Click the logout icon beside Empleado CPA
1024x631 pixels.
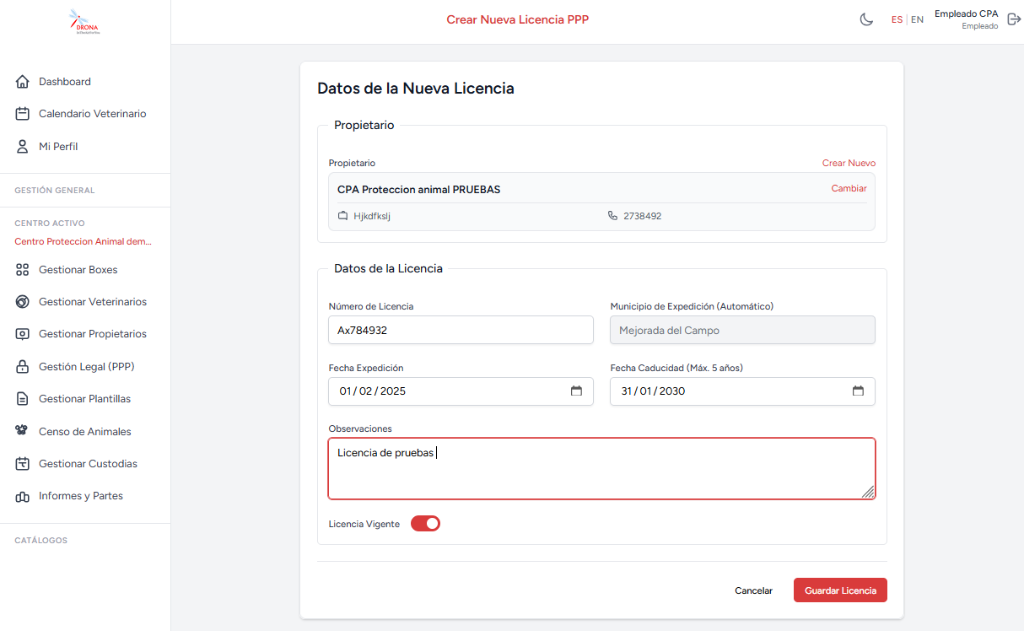coord(1014,20)
